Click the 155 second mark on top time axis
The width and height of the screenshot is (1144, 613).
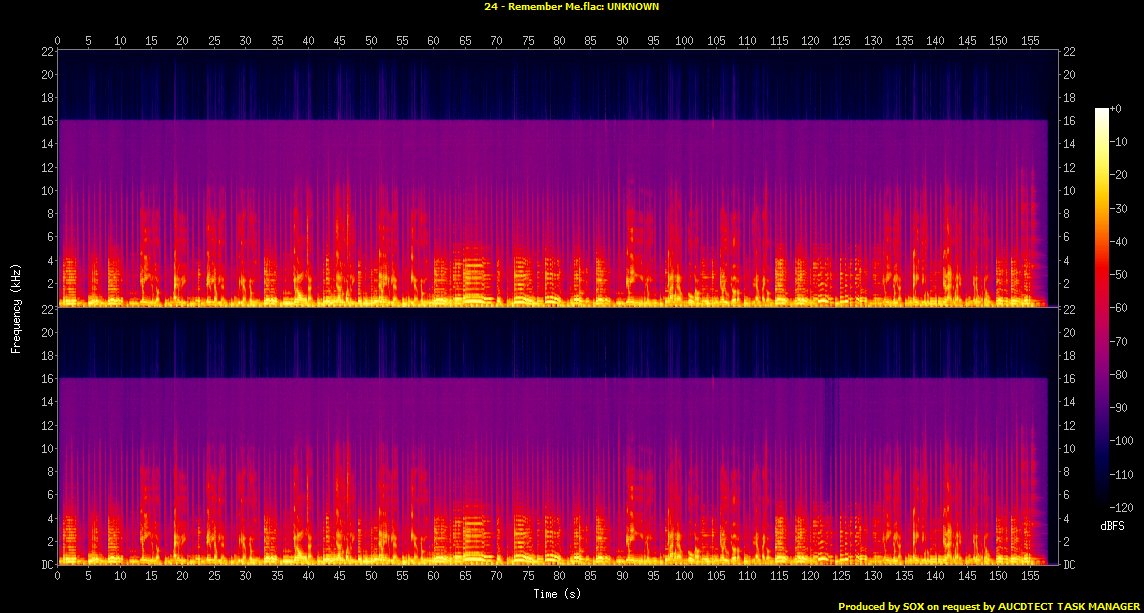point(1029,41)
